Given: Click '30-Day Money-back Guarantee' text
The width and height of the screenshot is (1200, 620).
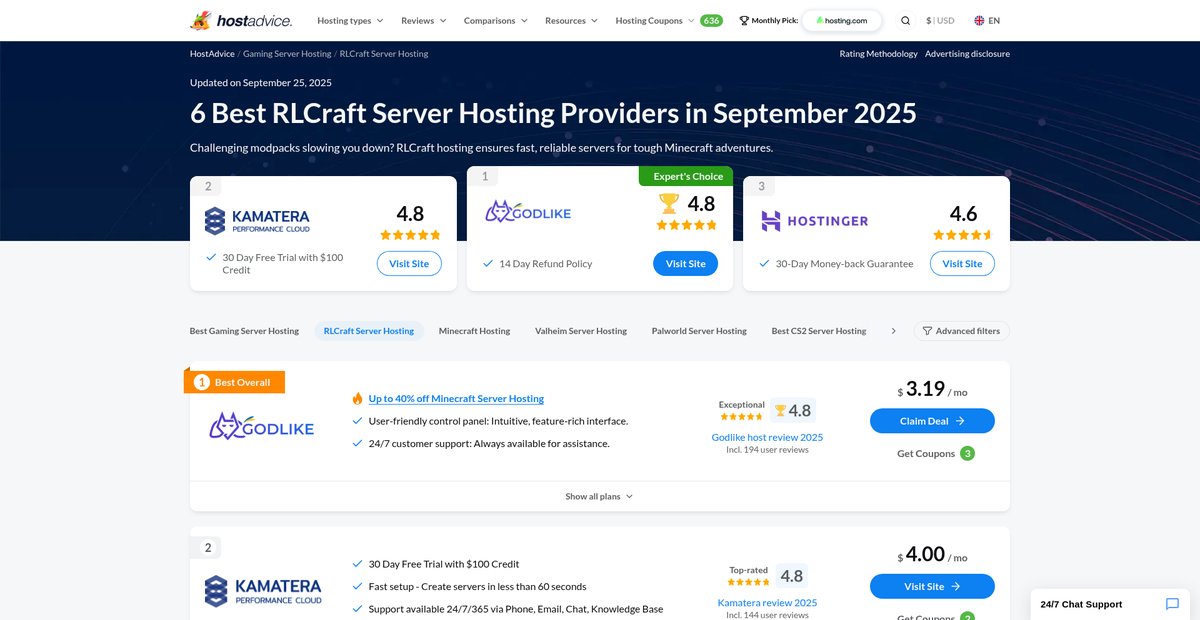Looking at the screenshot, I should click(844, 264).
